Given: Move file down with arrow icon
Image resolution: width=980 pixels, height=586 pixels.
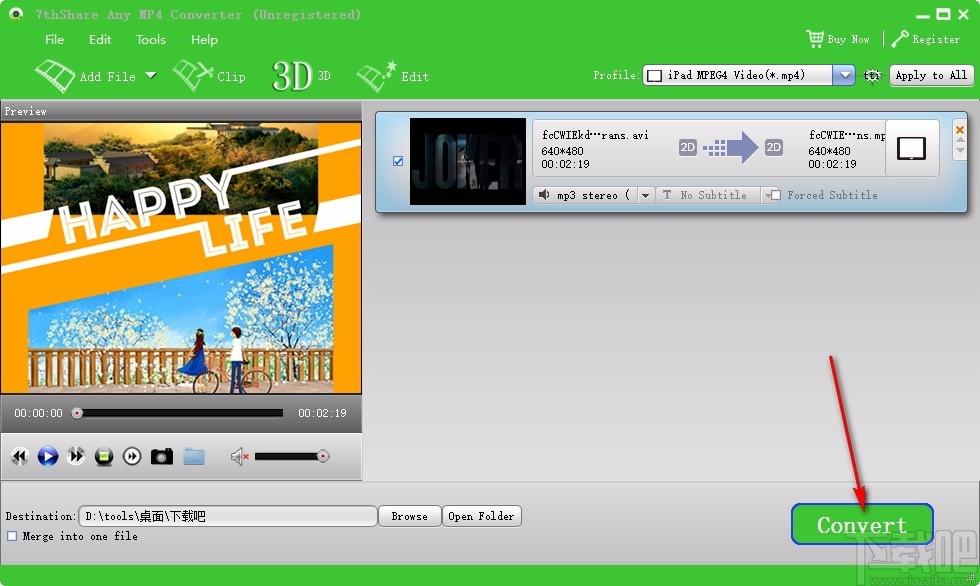Looking at the screenshot, I should [960, 152].
